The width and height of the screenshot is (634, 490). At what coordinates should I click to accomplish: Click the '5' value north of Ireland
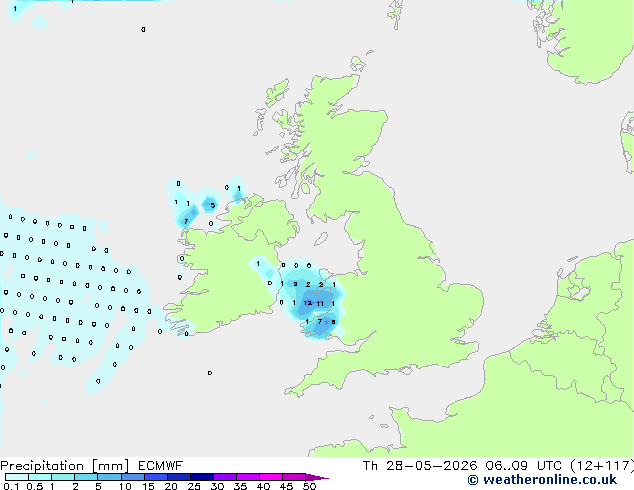212,205
